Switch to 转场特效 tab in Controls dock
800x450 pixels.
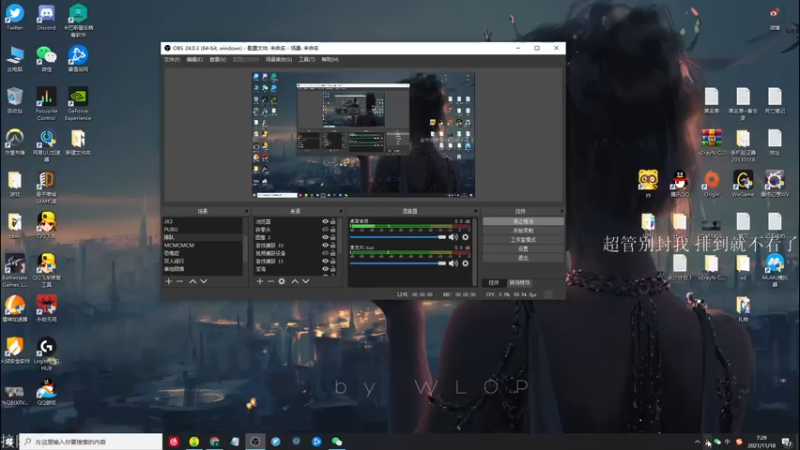519,283
